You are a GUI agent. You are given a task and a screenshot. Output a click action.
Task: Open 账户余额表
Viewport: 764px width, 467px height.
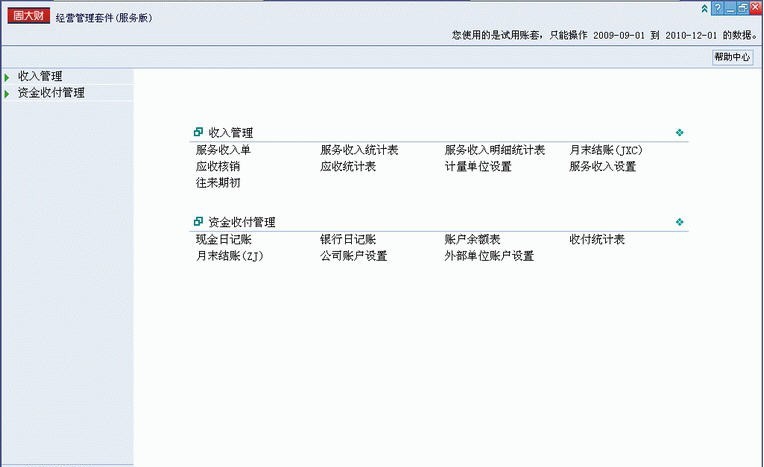[472, 239]
